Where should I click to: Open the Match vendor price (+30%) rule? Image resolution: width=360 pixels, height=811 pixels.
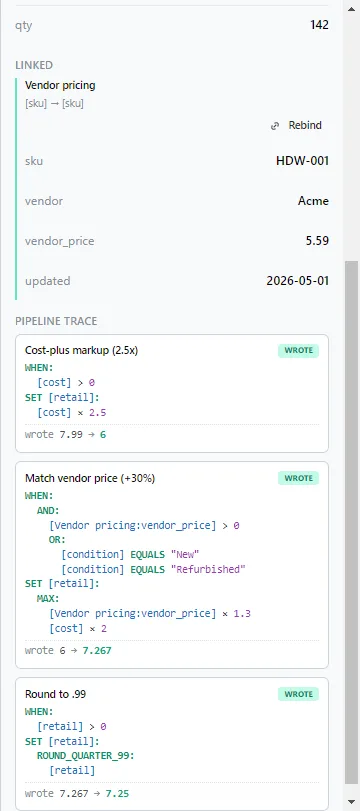[90, 478]
